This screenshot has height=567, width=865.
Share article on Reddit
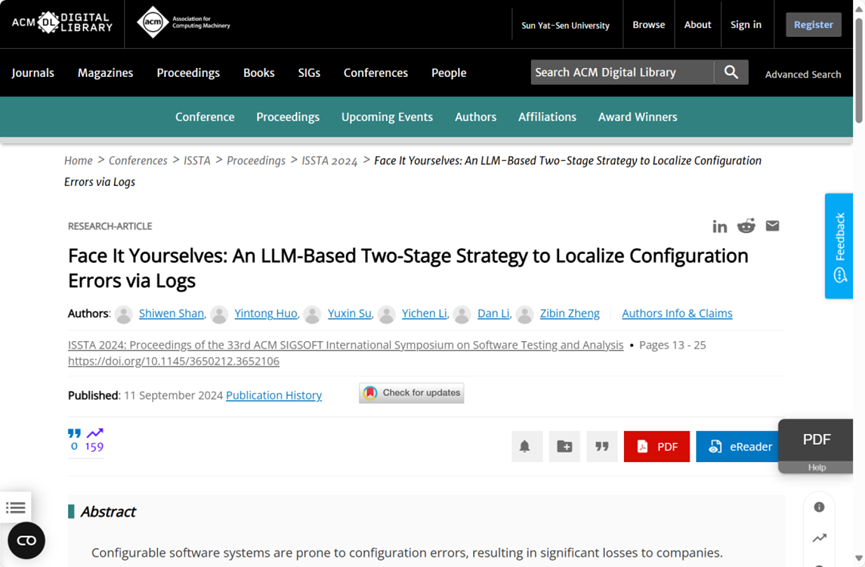pos(746,226)
